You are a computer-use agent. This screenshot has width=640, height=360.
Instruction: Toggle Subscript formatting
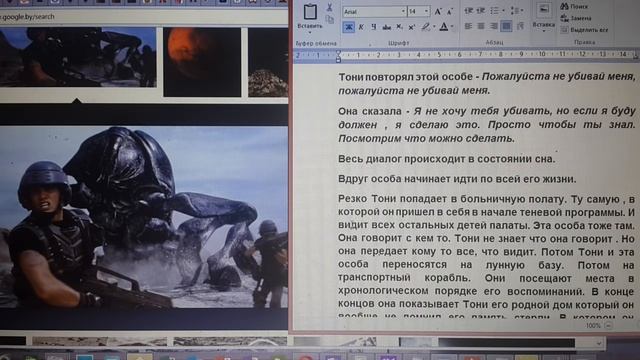pos(400,27)
